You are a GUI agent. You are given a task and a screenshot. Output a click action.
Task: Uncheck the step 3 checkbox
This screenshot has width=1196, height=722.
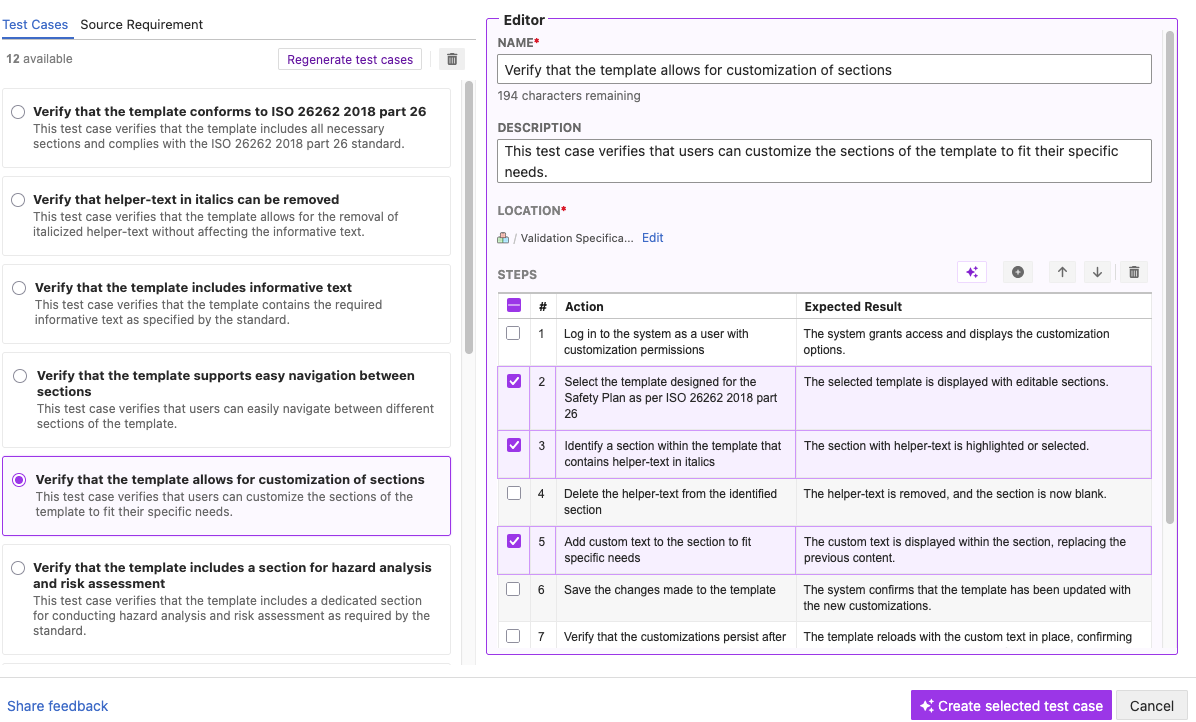[x=514, y=445]
